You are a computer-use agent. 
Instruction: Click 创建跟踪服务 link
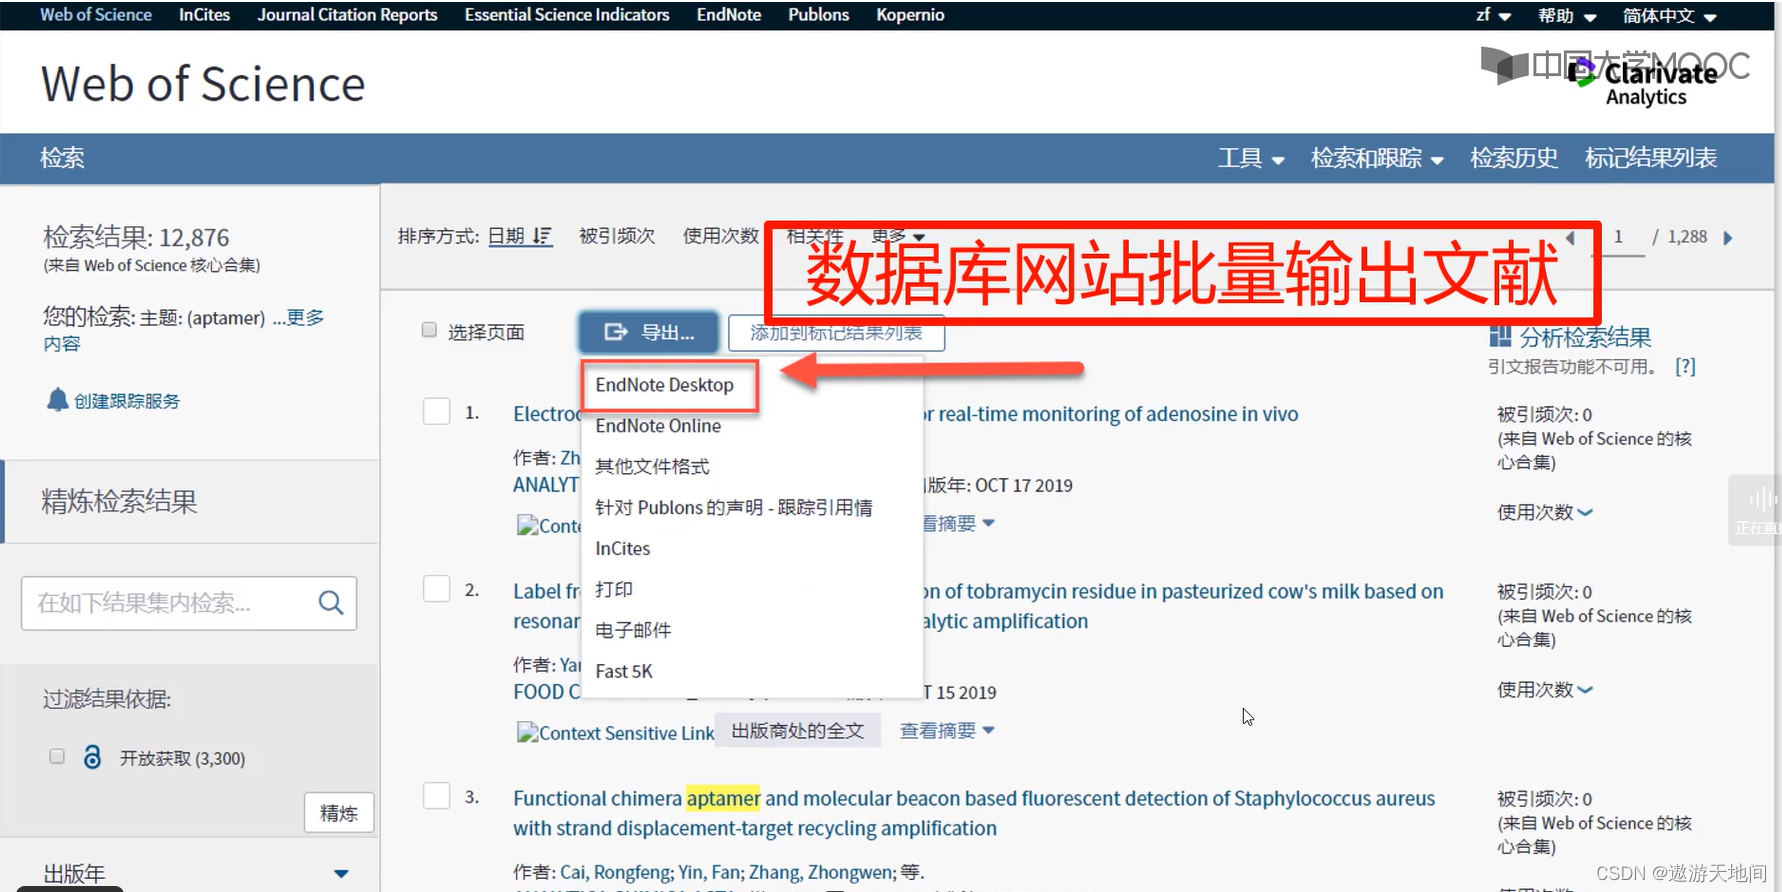(x=127, y=401)
